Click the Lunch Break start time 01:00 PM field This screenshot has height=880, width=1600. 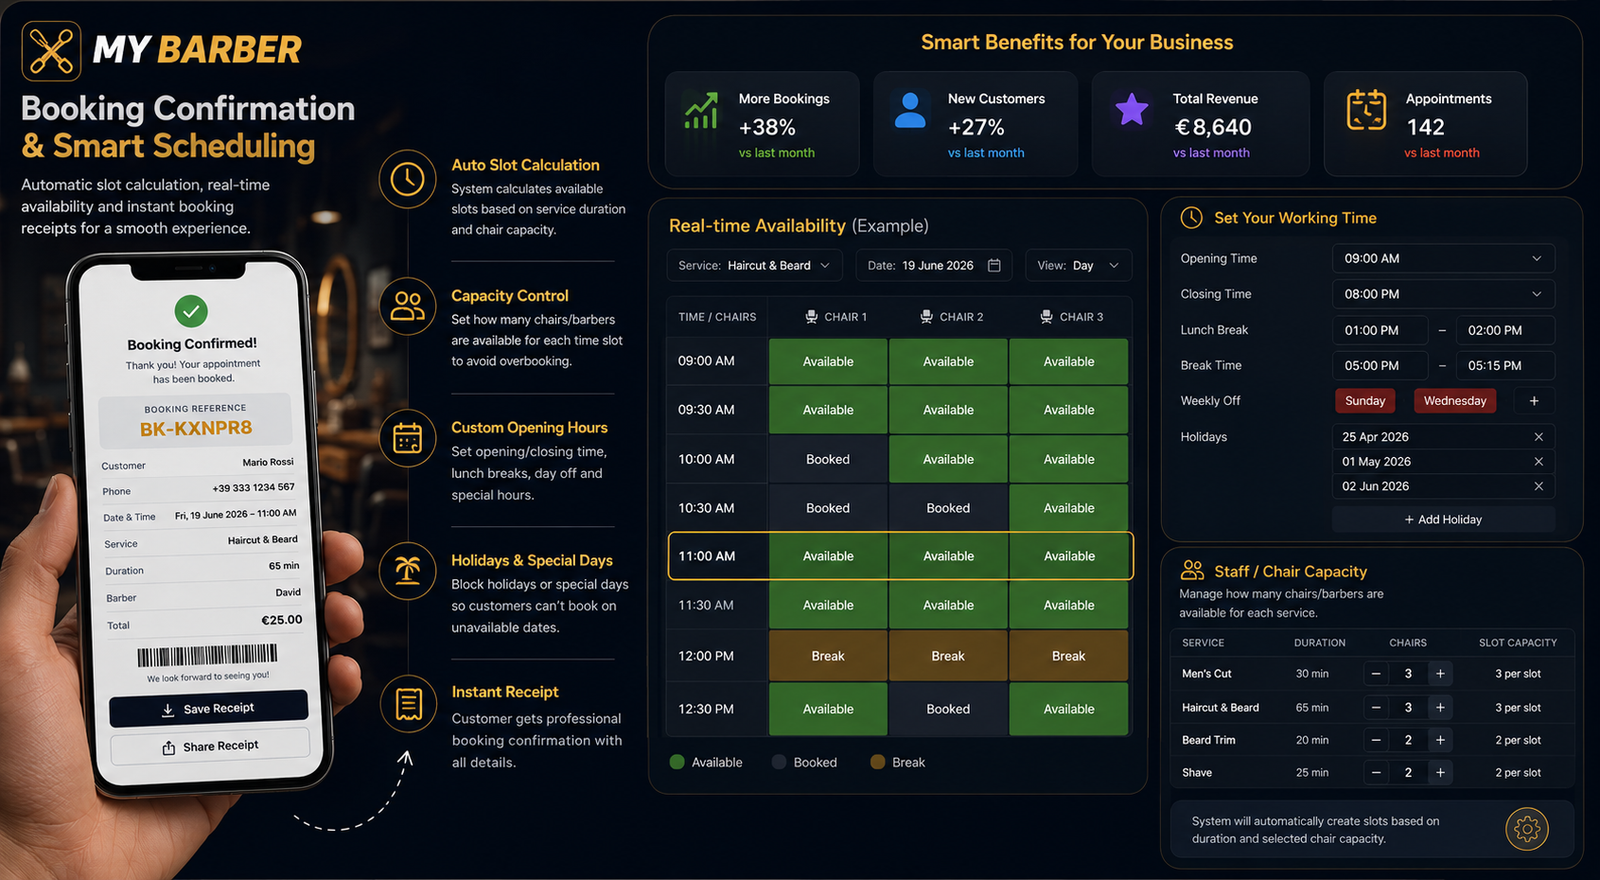tap(1381, 330)
